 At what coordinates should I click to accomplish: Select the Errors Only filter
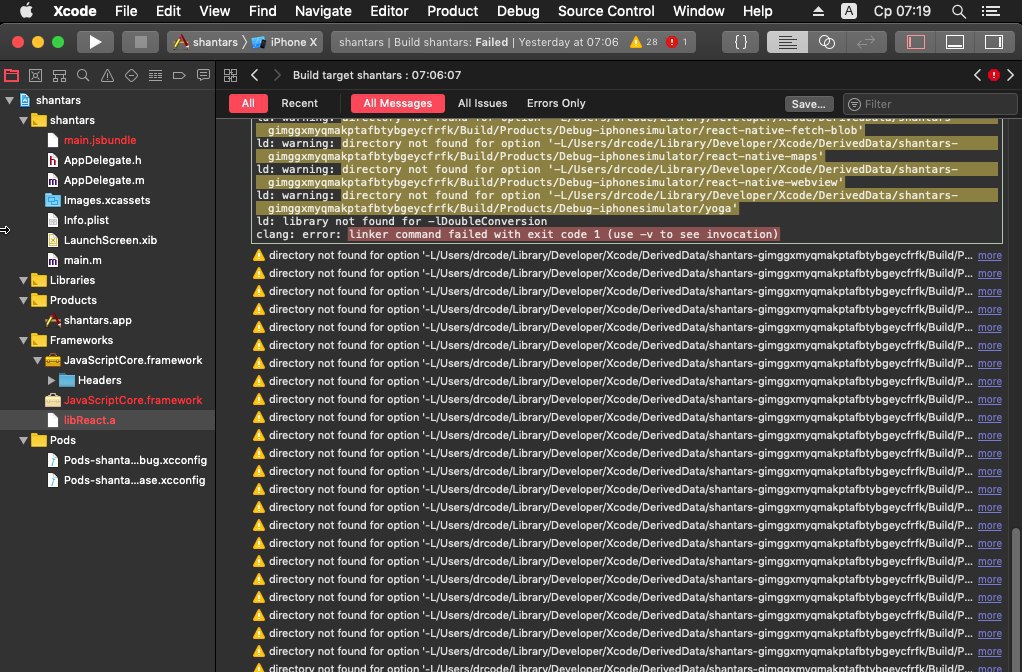tap(556, 104)
